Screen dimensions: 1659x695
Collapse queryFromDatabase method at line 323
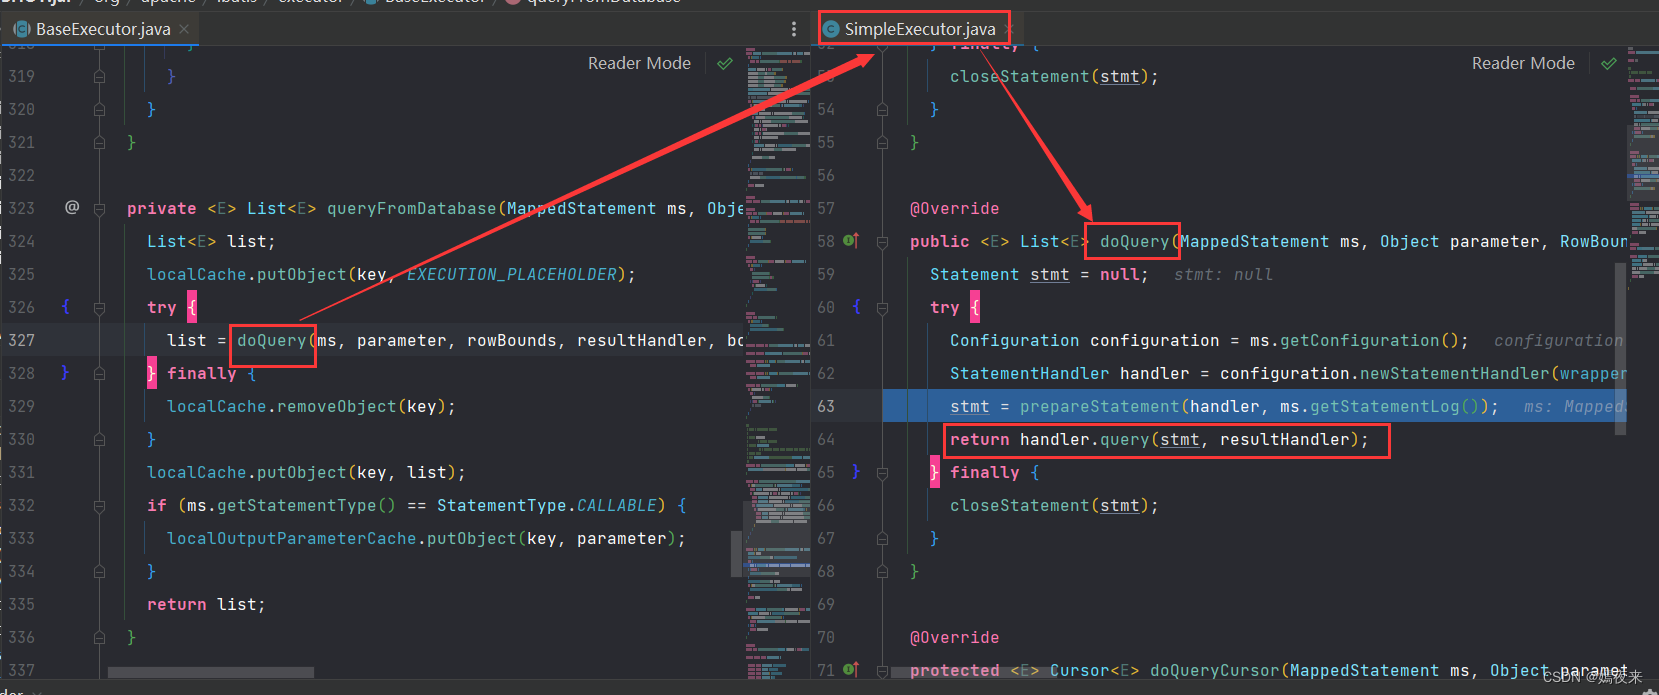pyautogui.click(x=99, y=208)
